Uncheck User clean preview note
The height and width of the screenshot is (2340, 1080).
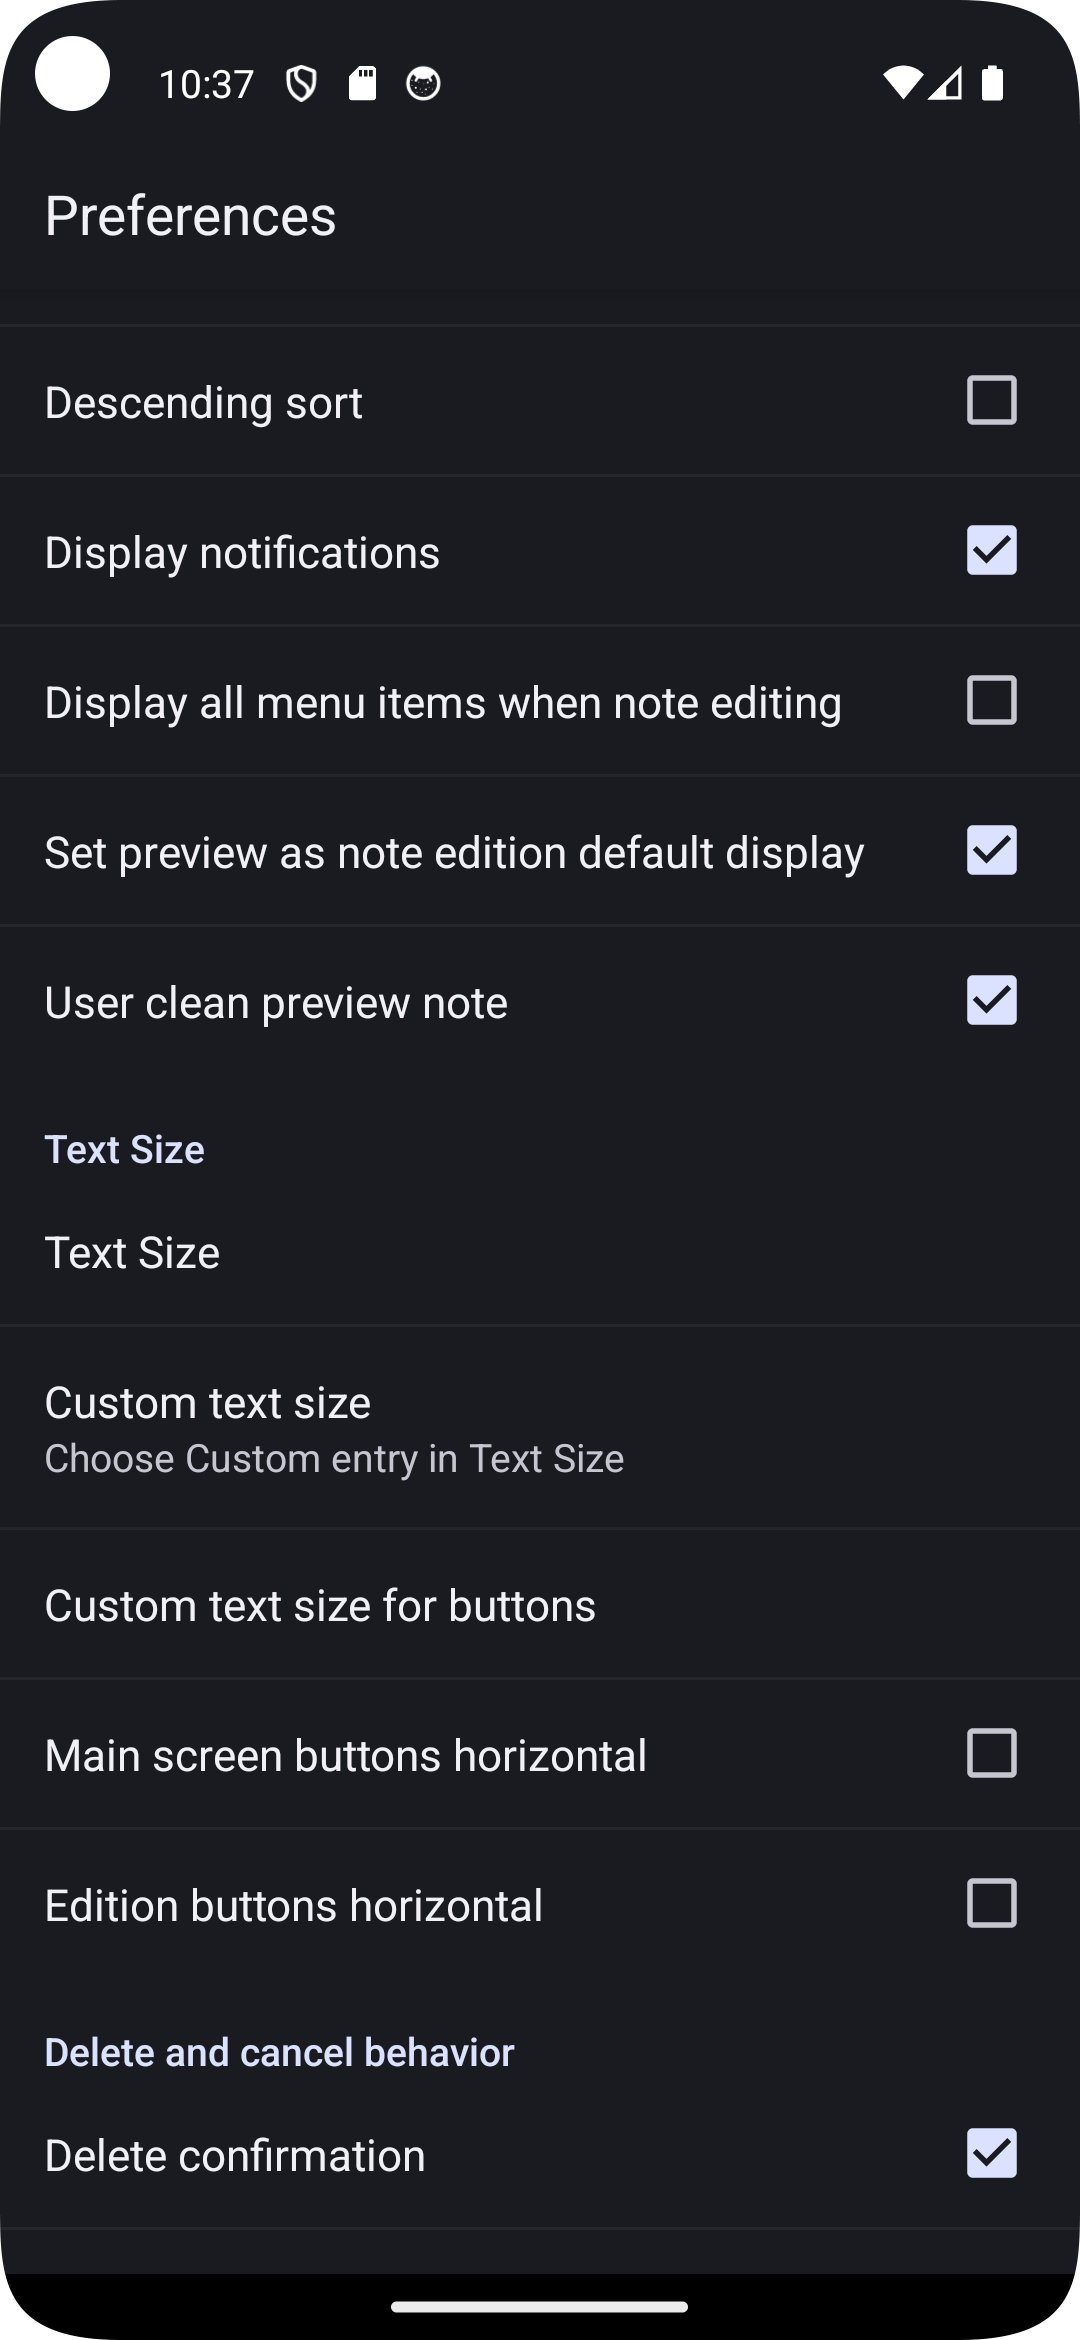991,1001
